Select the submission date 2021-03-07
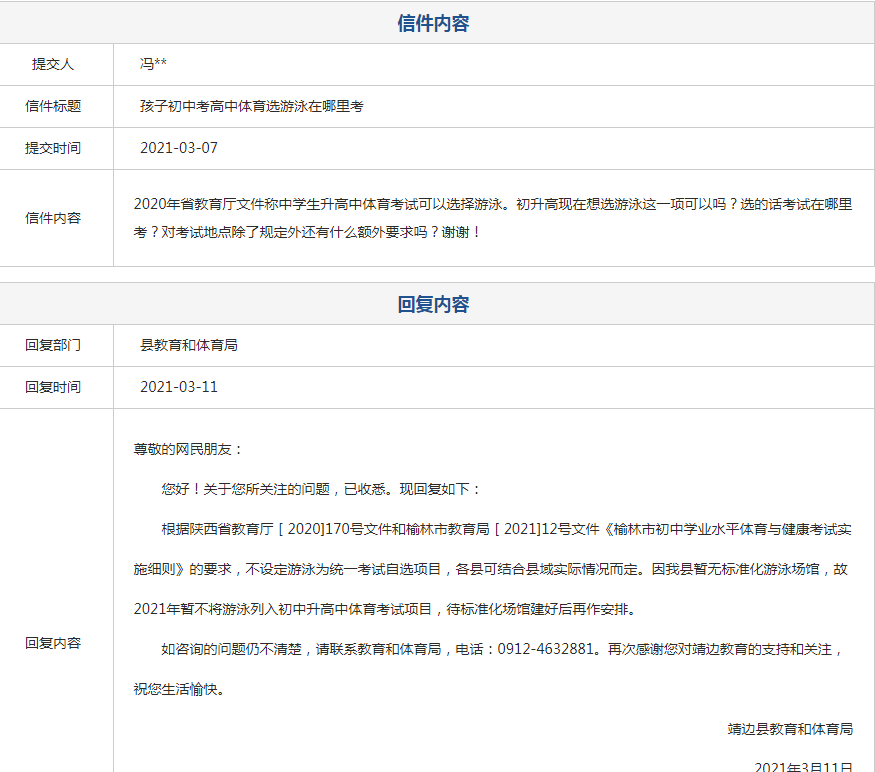Image resolution: width=875 pixels, height=772 pixels. point(179,148)
